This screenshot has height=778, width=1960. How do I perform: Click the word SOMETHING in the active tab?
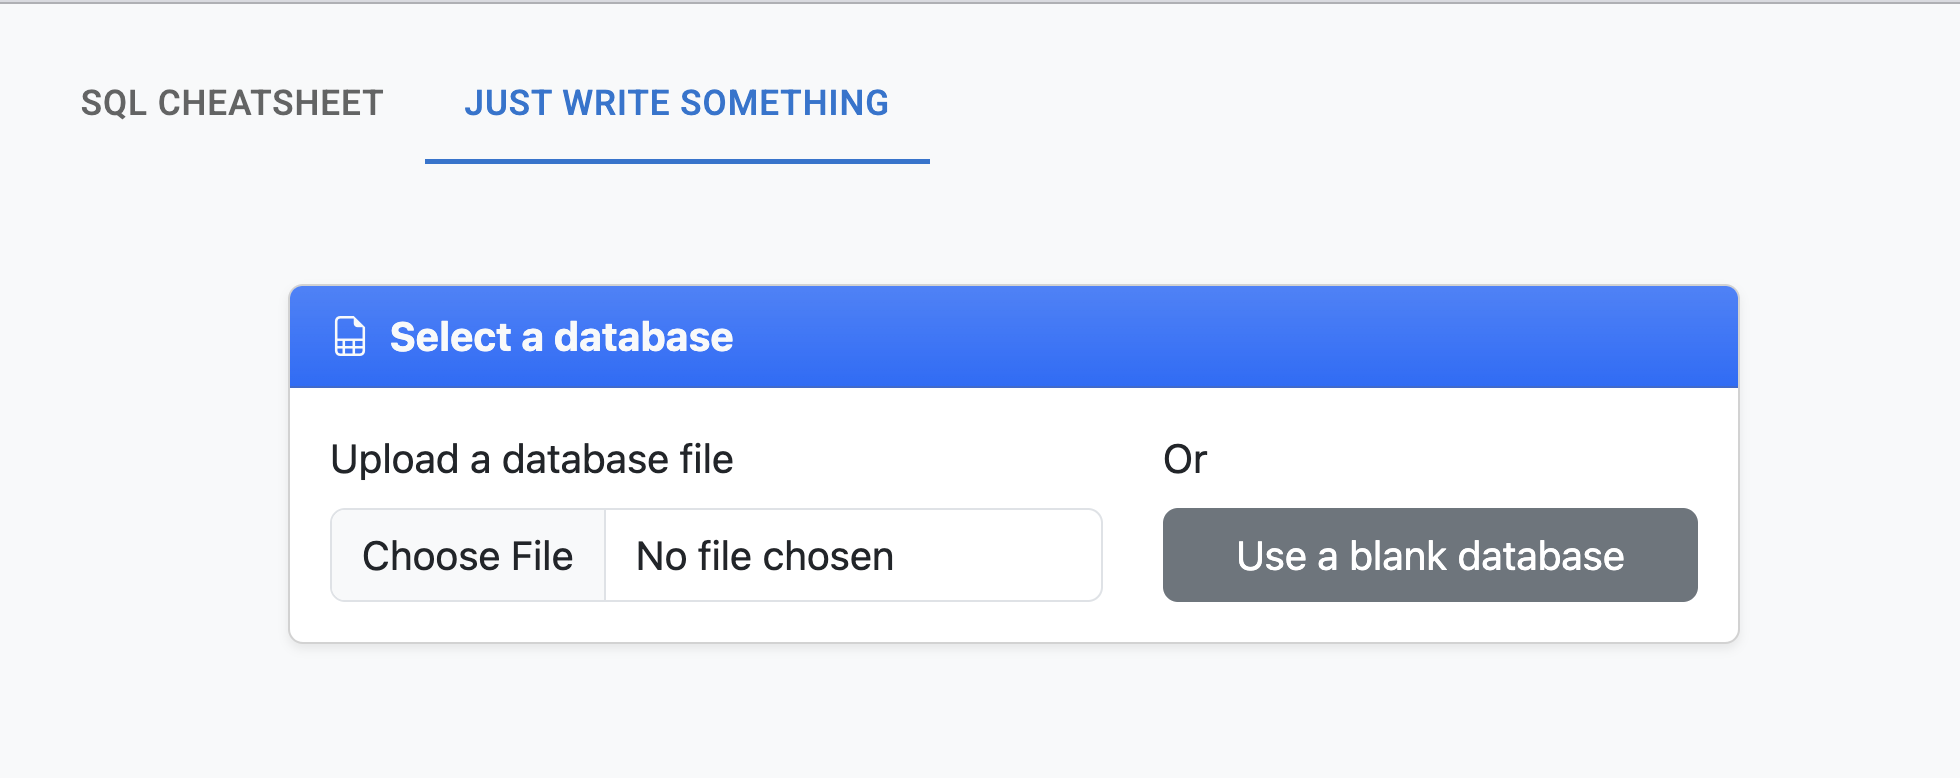click(x=784, y=103)
